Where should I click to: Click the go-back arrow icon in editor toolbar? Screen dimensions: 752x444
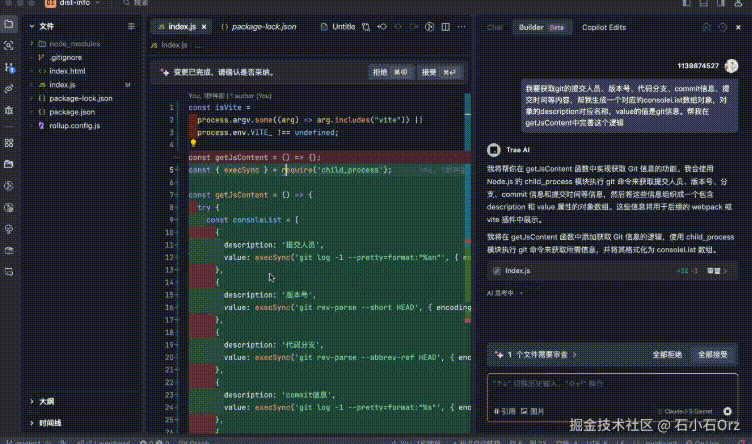(x=382, y=27)
